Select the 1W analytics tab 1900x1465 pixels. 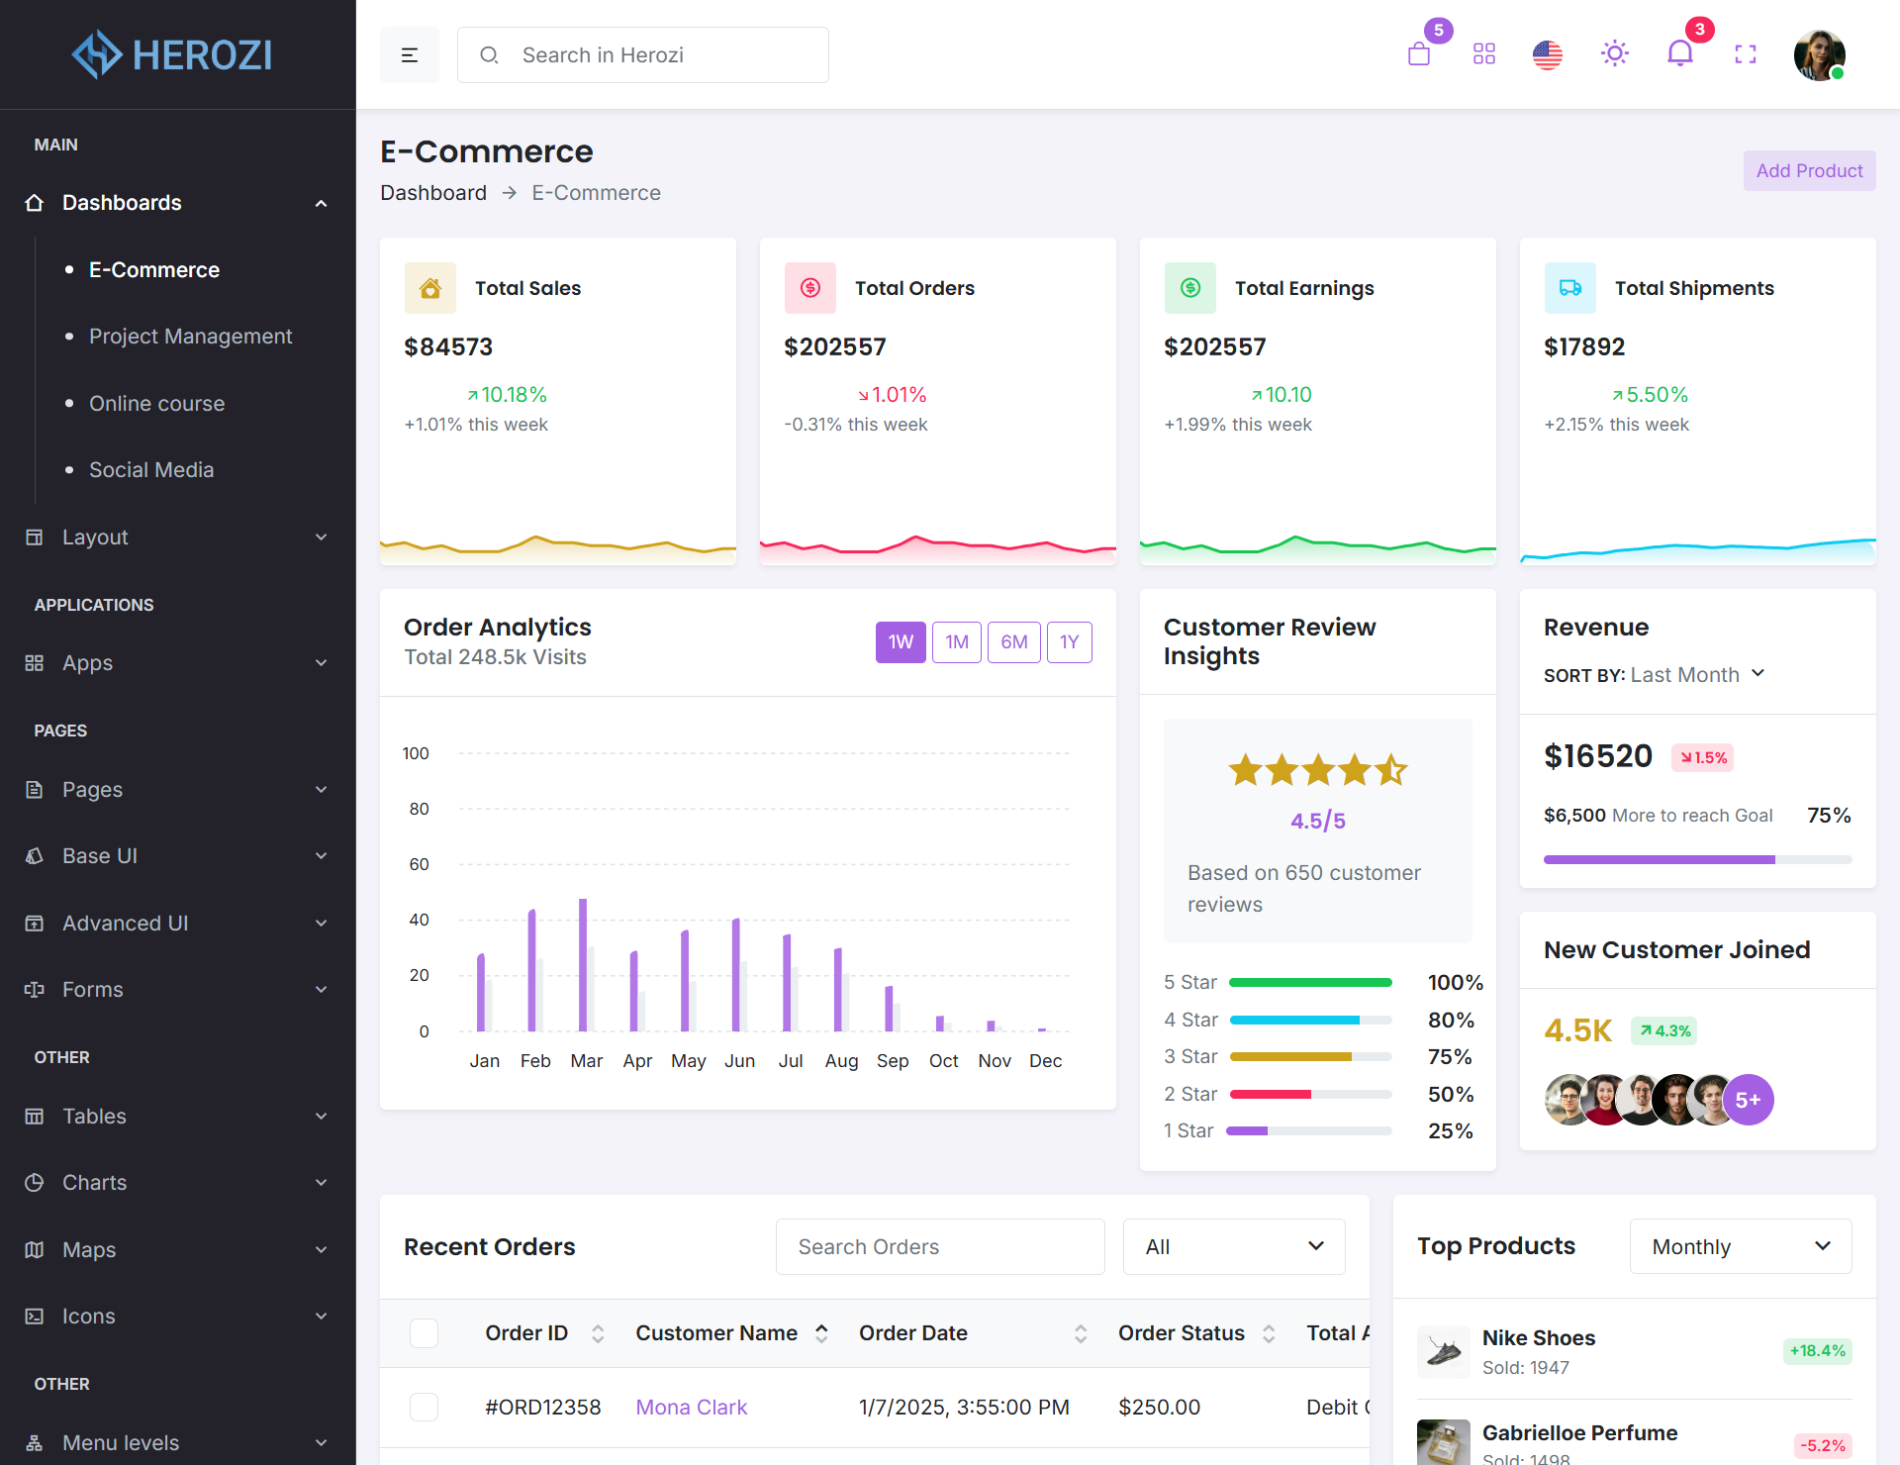click(x=901, y=642)
